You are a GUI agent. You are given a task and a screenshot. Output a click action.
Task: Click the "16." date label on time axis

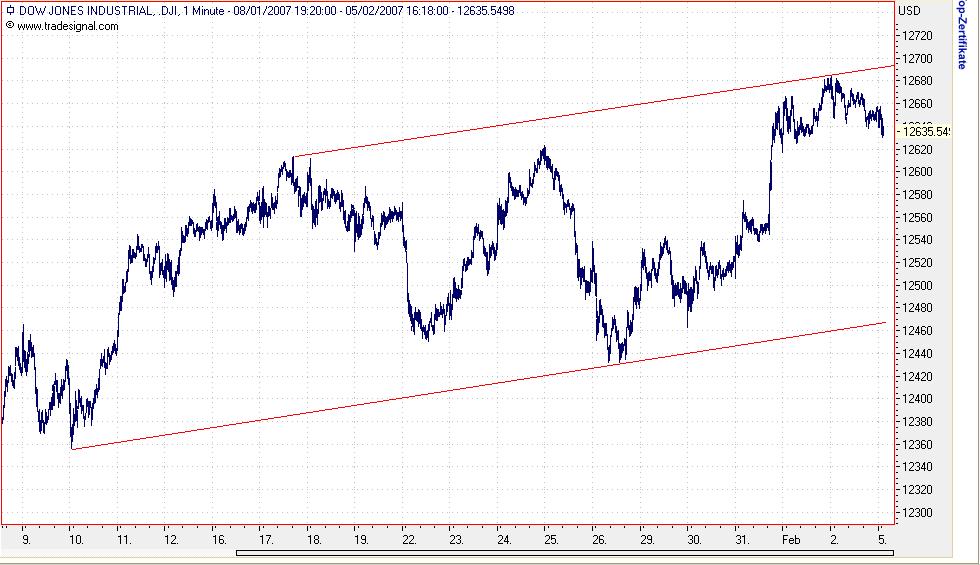pyautogui.click(x=219, y=539)
